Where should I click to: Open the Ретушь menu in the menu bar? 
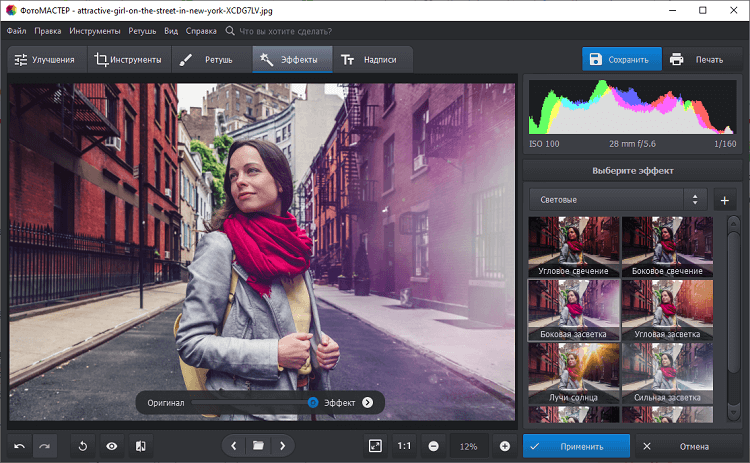(x=141, y=31)
